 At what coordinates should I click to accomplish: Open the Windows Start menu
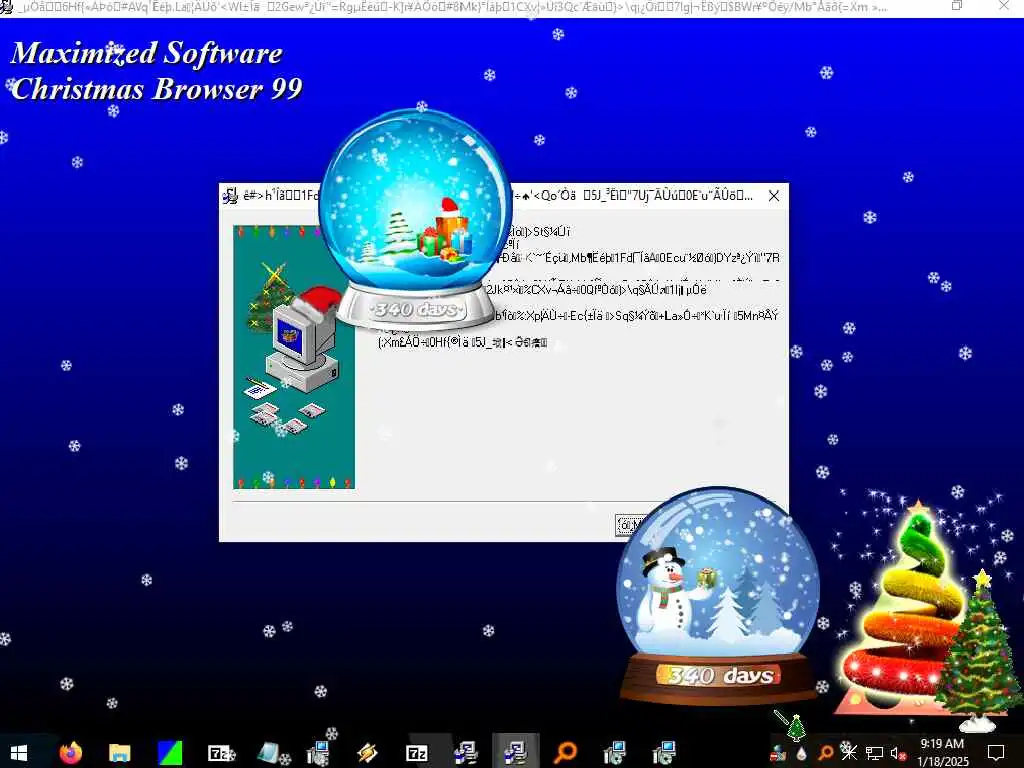[18, 753]
